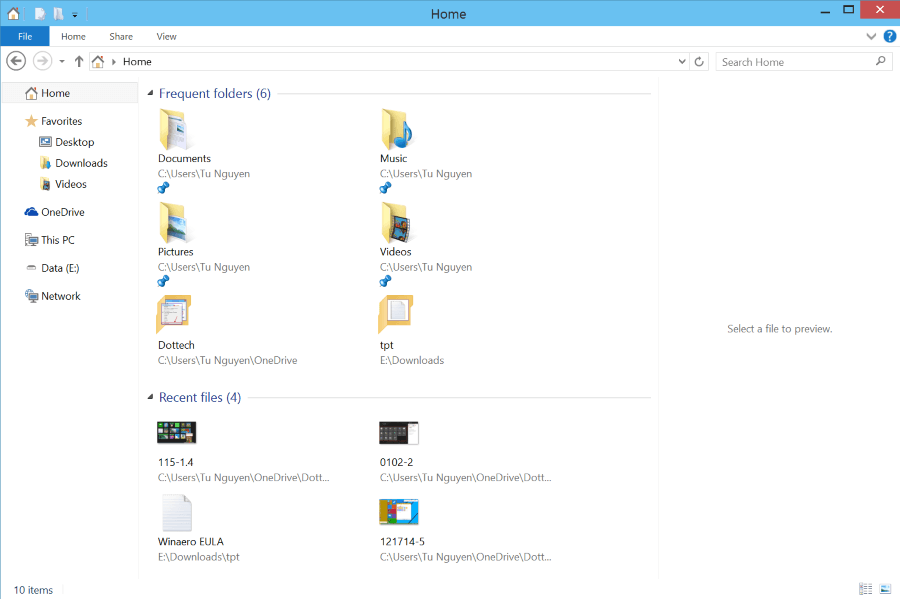Screen dimensions: 900x599
Task: Click the 'Select a file to preview.' text
Action: 779,329
